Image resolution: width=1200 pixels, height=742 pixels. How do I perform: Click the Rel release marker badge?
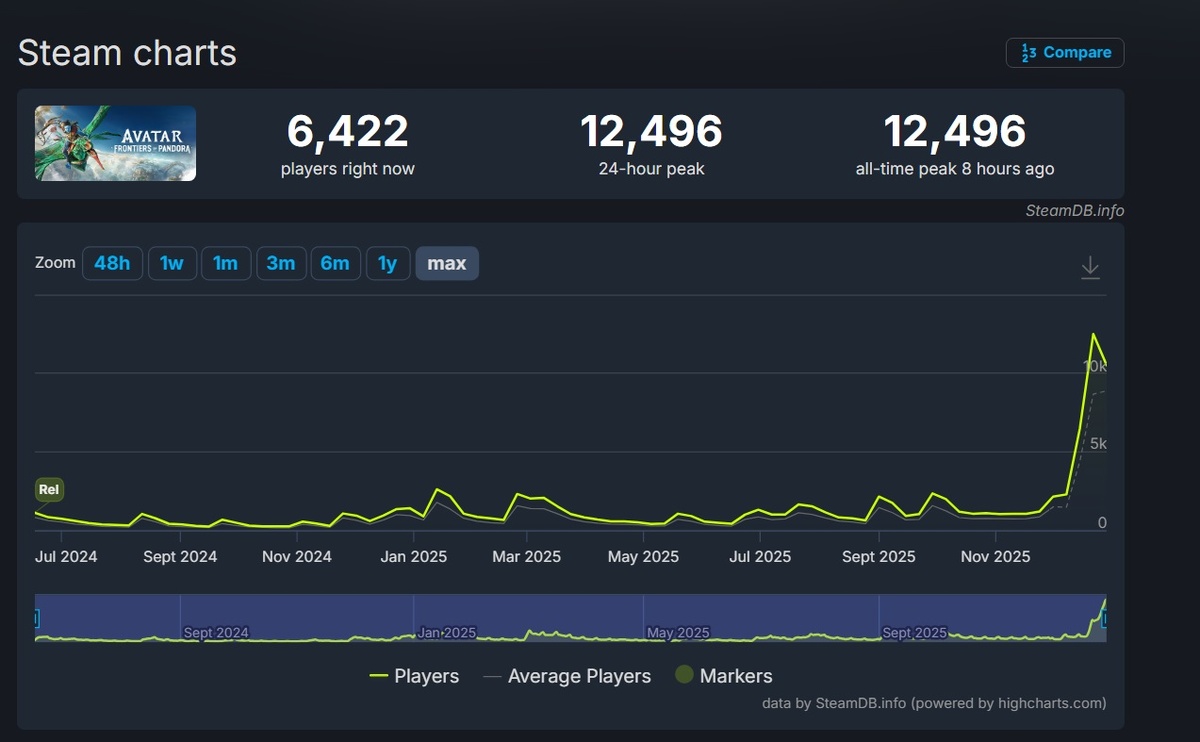coord(49,489)
